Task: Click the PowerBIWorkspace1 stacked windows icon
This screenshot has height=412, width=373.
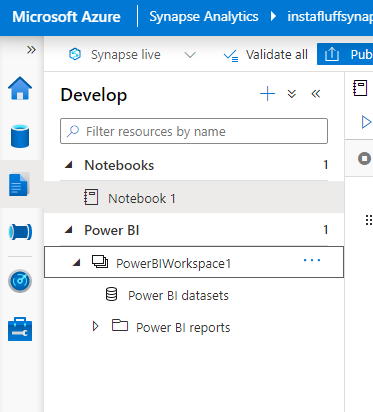Action: (100, 262)
